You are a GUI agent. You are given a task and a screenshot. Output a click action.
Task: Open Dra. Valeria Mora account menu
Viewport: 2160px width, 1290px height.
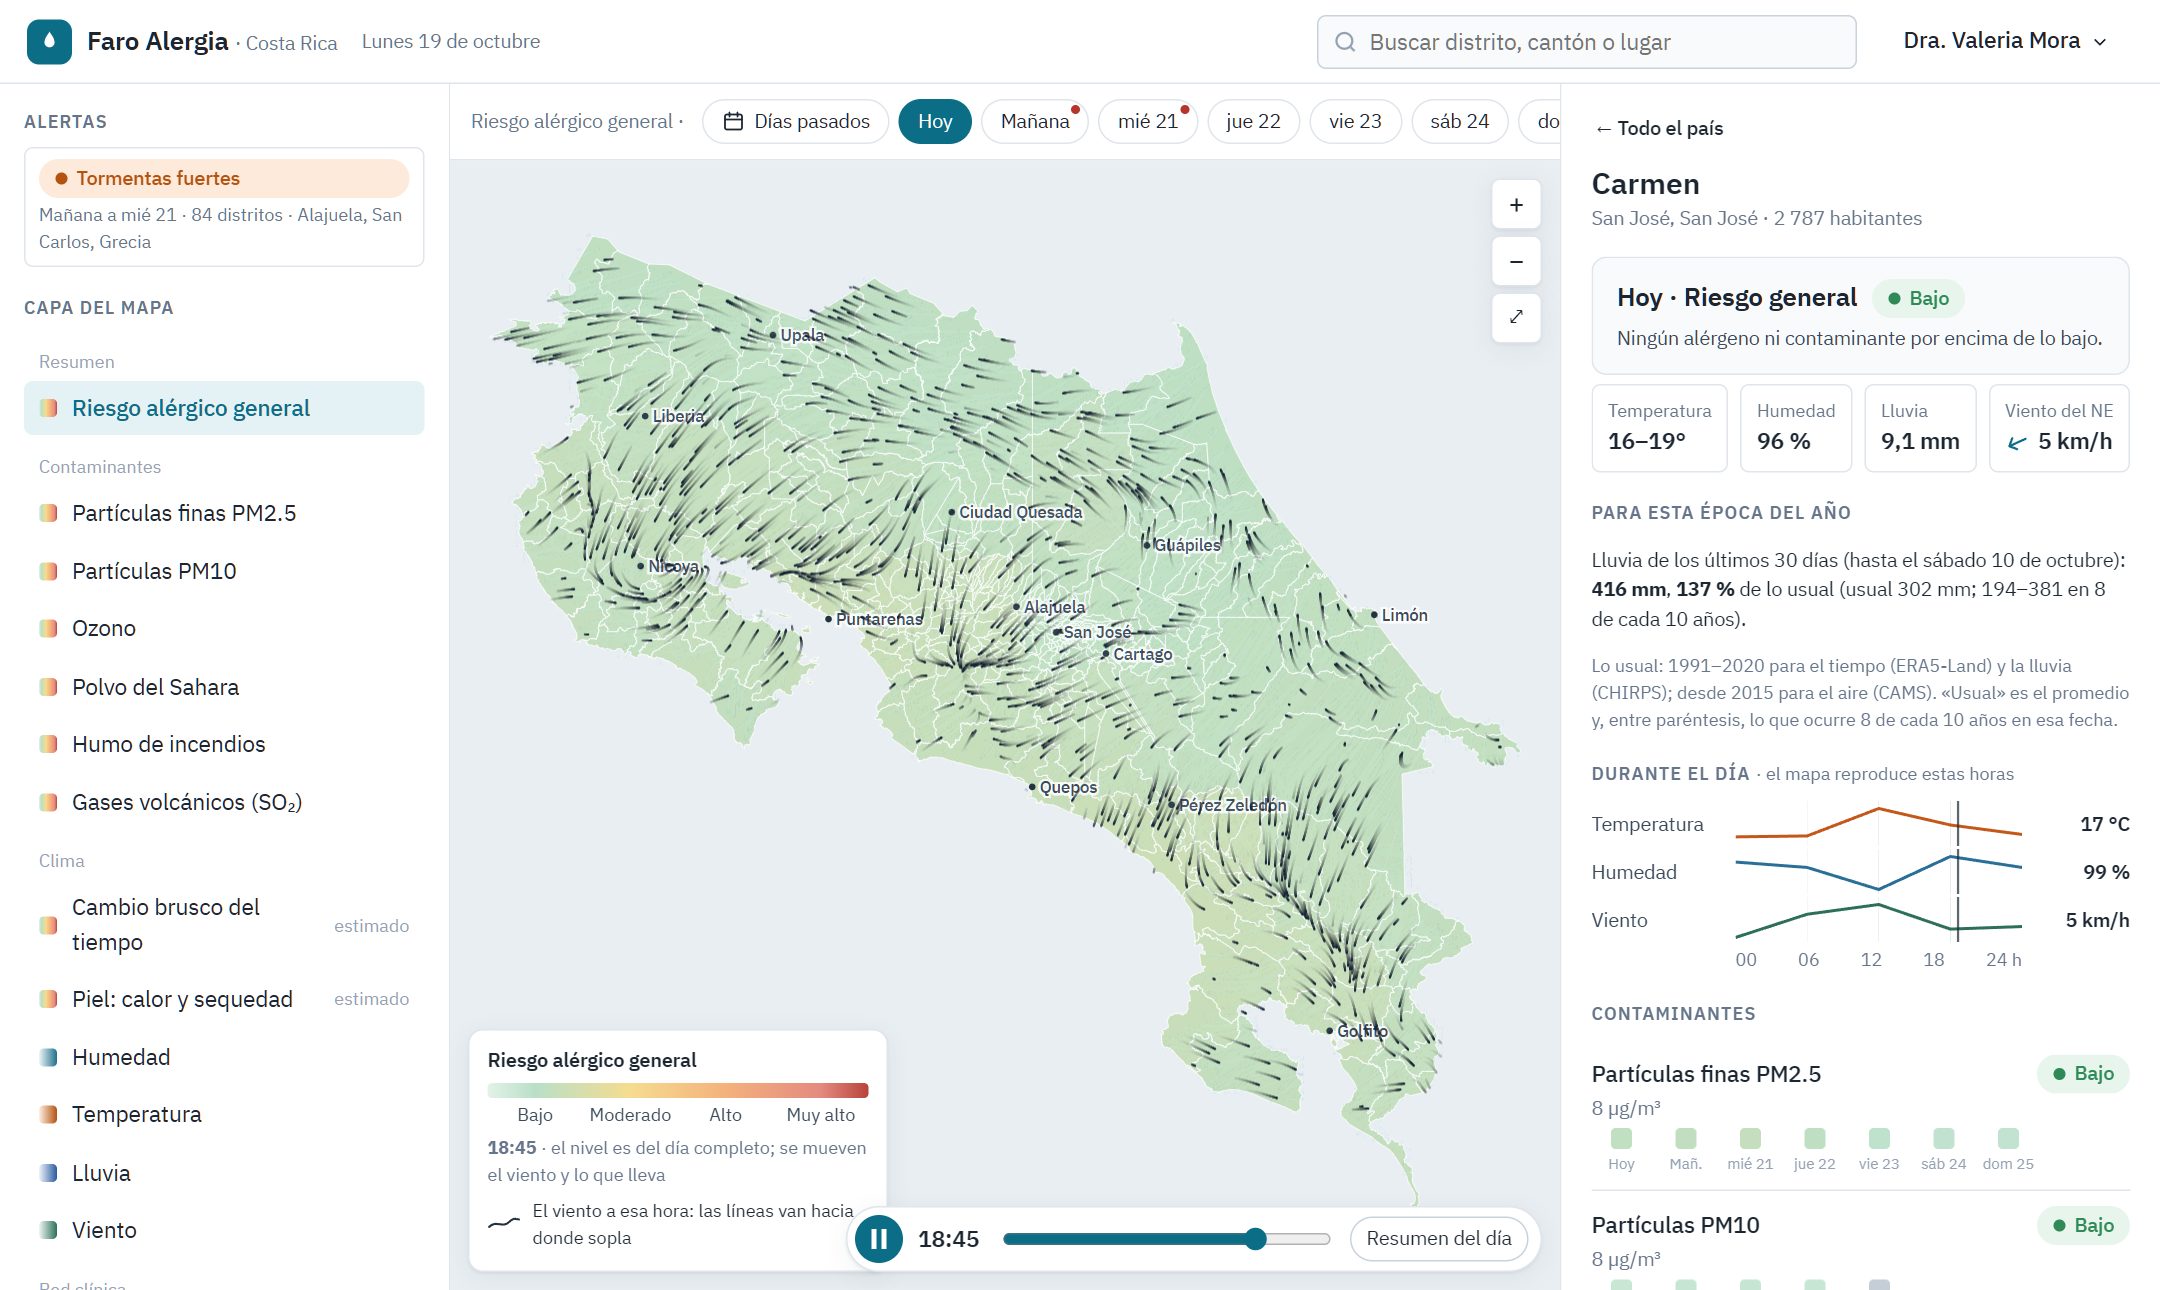point(2005,41)
